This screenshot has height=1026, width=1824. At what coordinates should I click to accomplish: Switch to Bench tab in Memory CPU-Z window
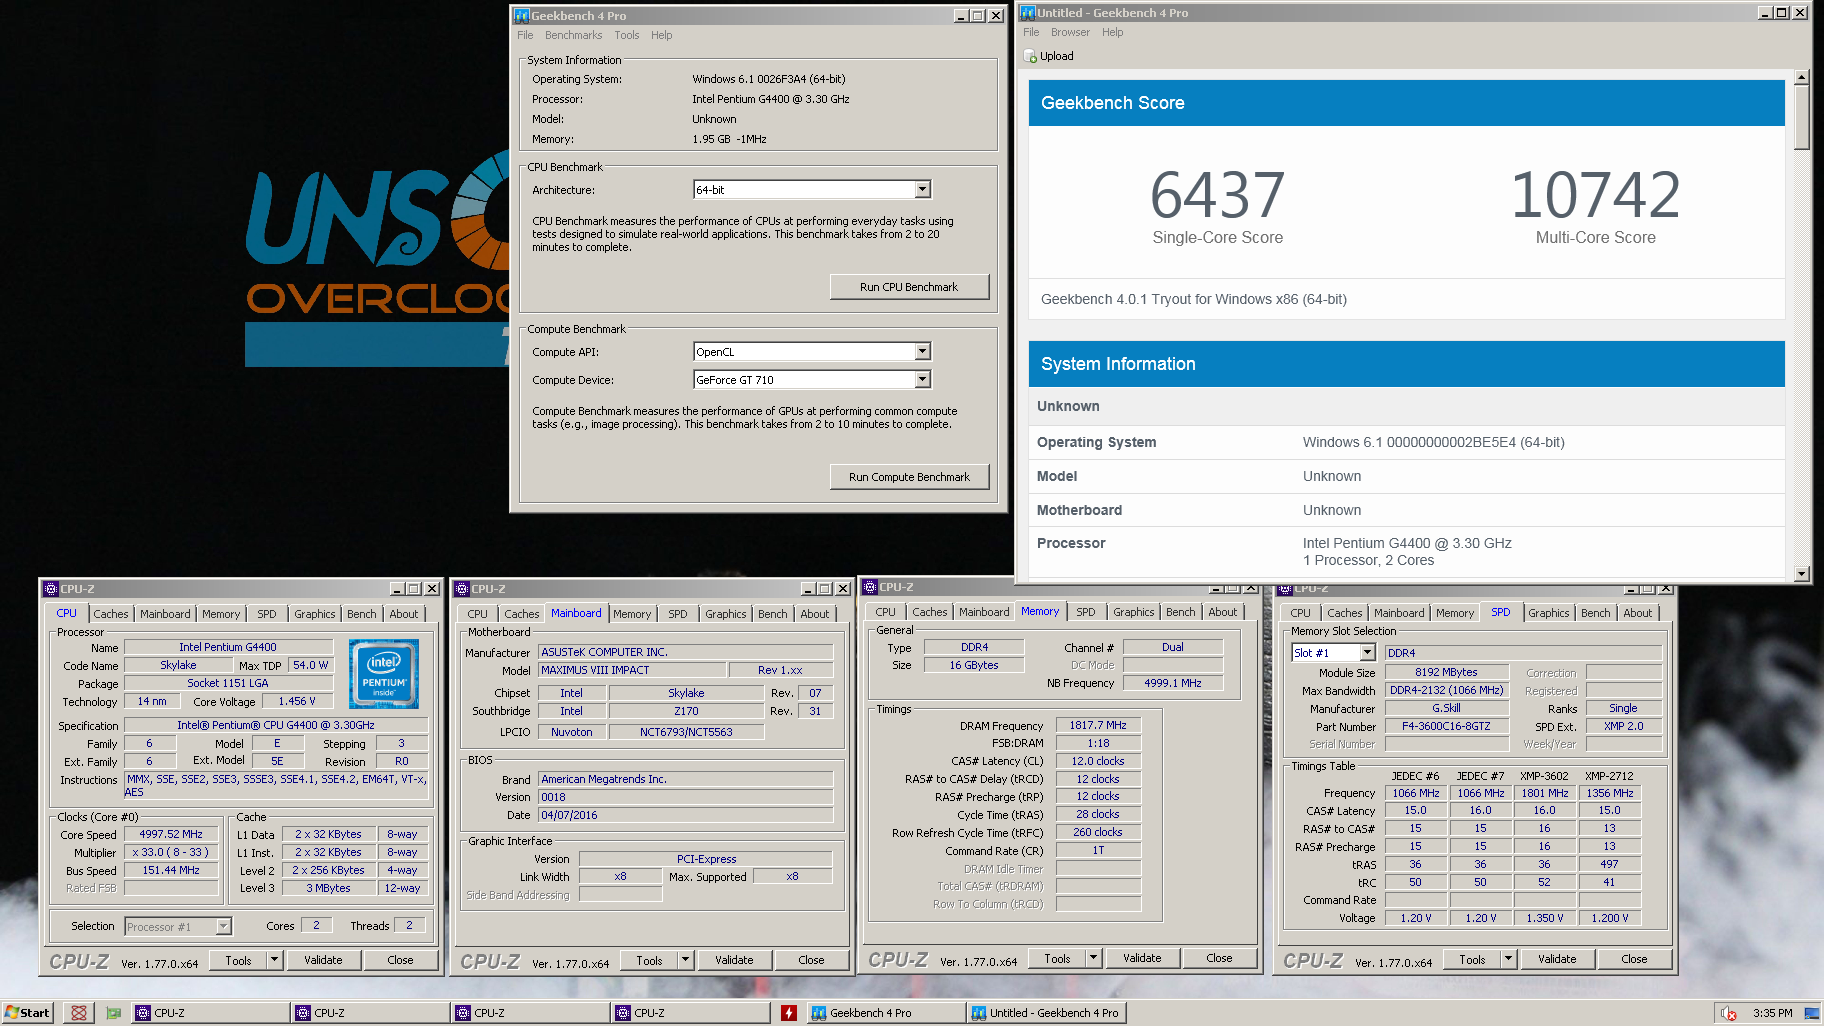1180,612
